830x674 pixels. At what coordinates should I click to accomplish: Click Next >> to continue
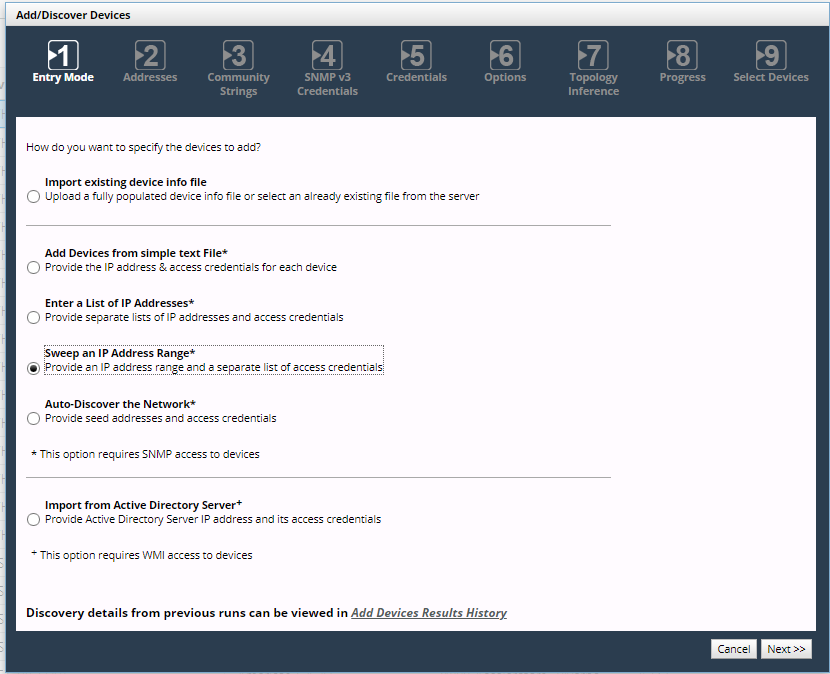786,649
